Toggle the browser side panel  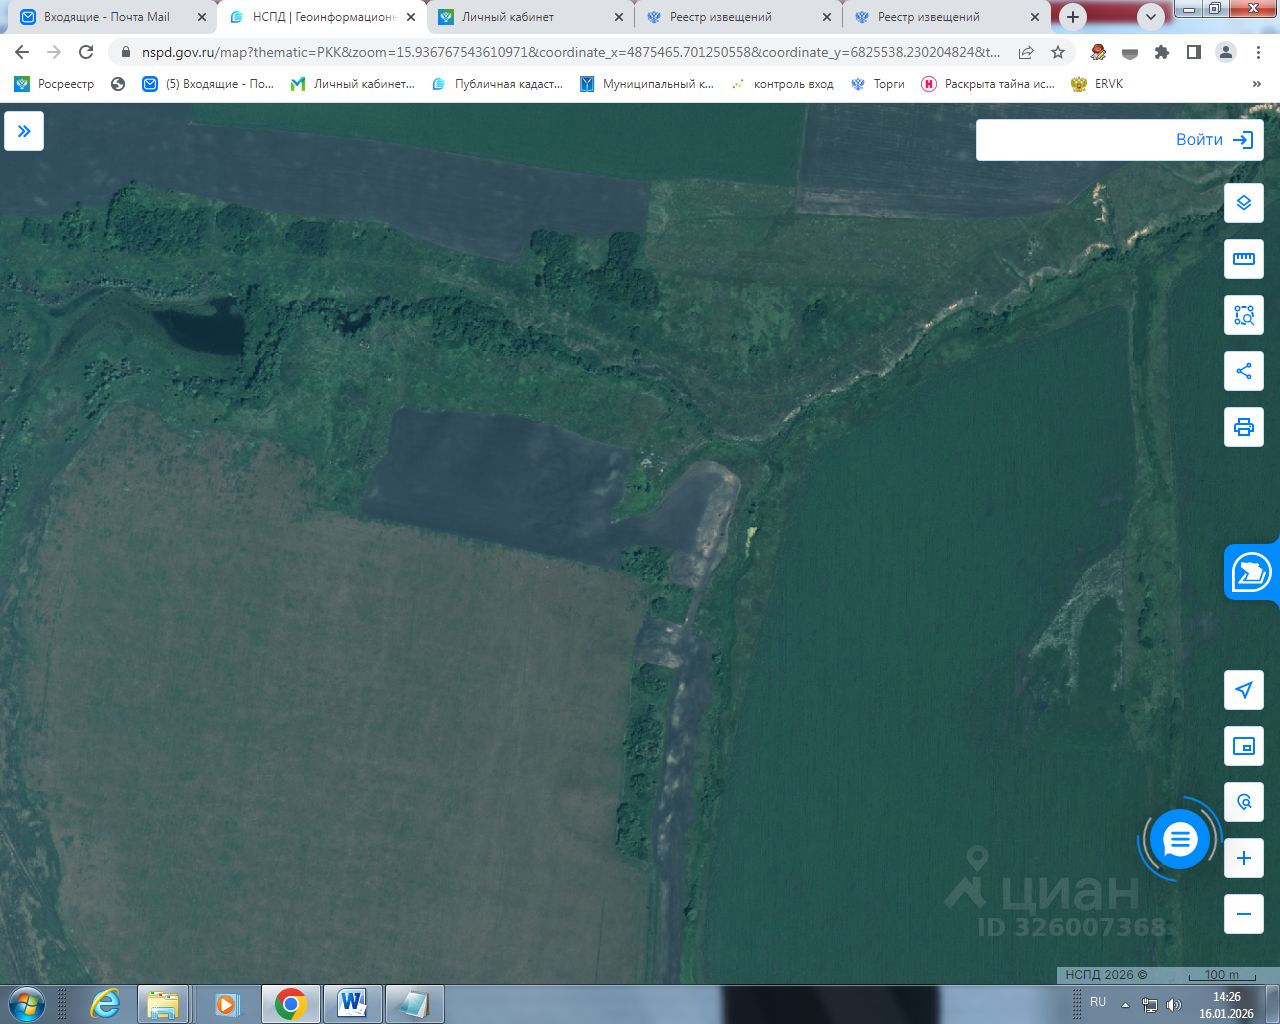(x=1194, y=52)
